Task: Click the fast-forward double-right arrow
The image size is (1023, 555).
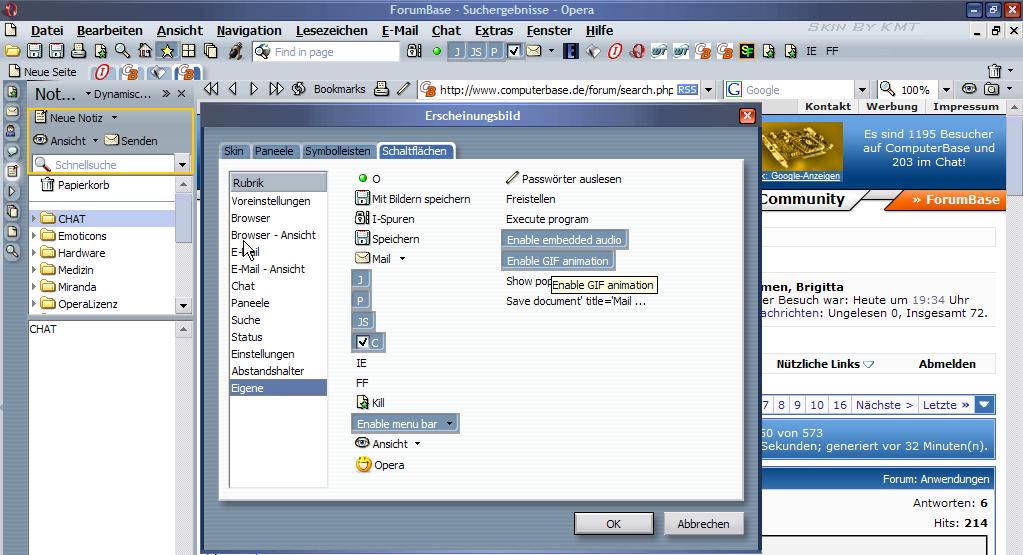Action: coord(276,89)
